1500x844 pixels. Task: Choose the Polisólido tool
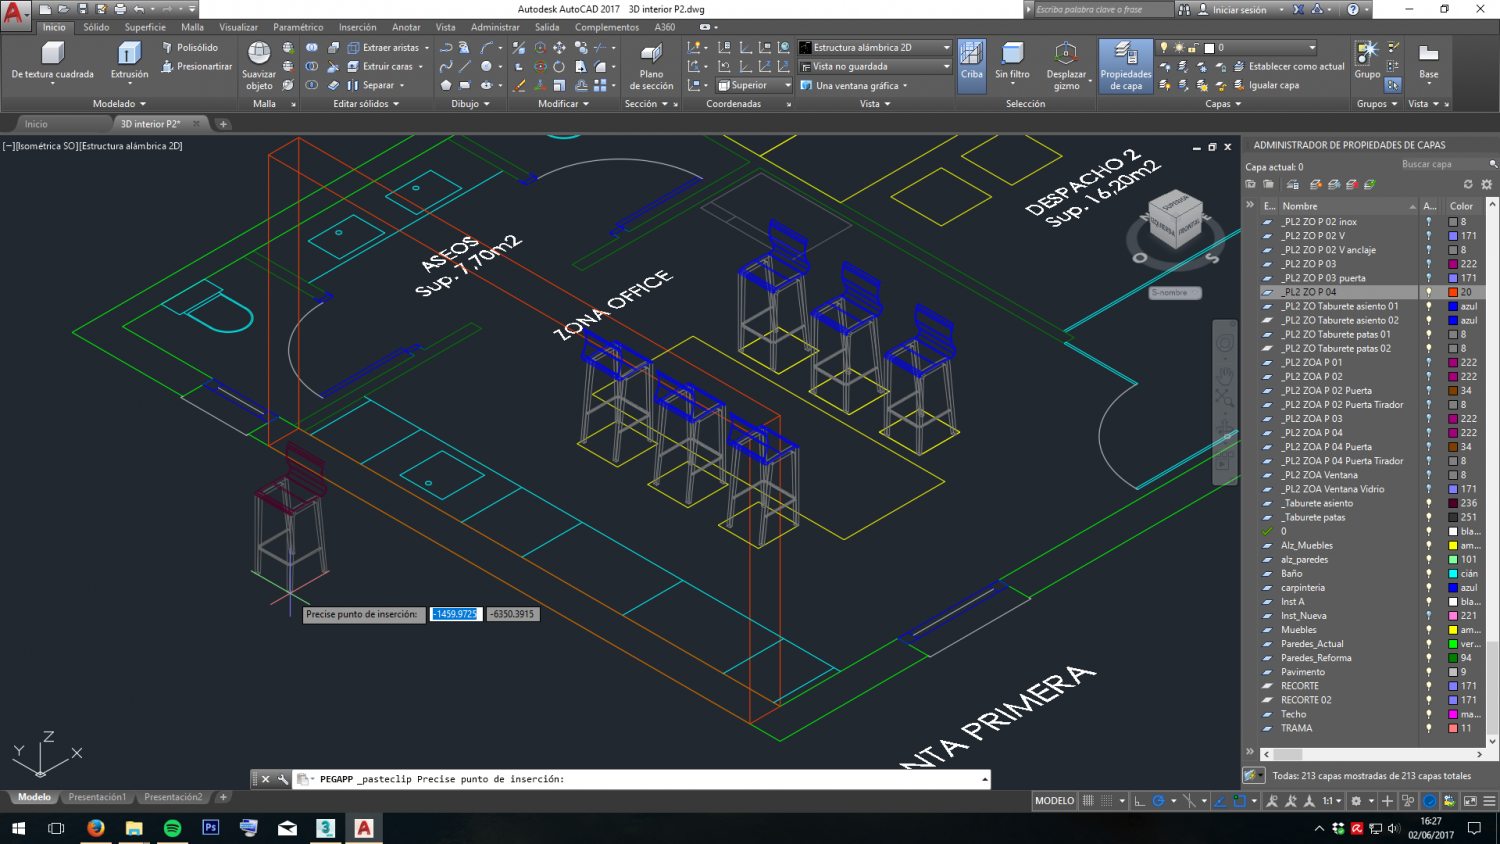pos(188,47)
